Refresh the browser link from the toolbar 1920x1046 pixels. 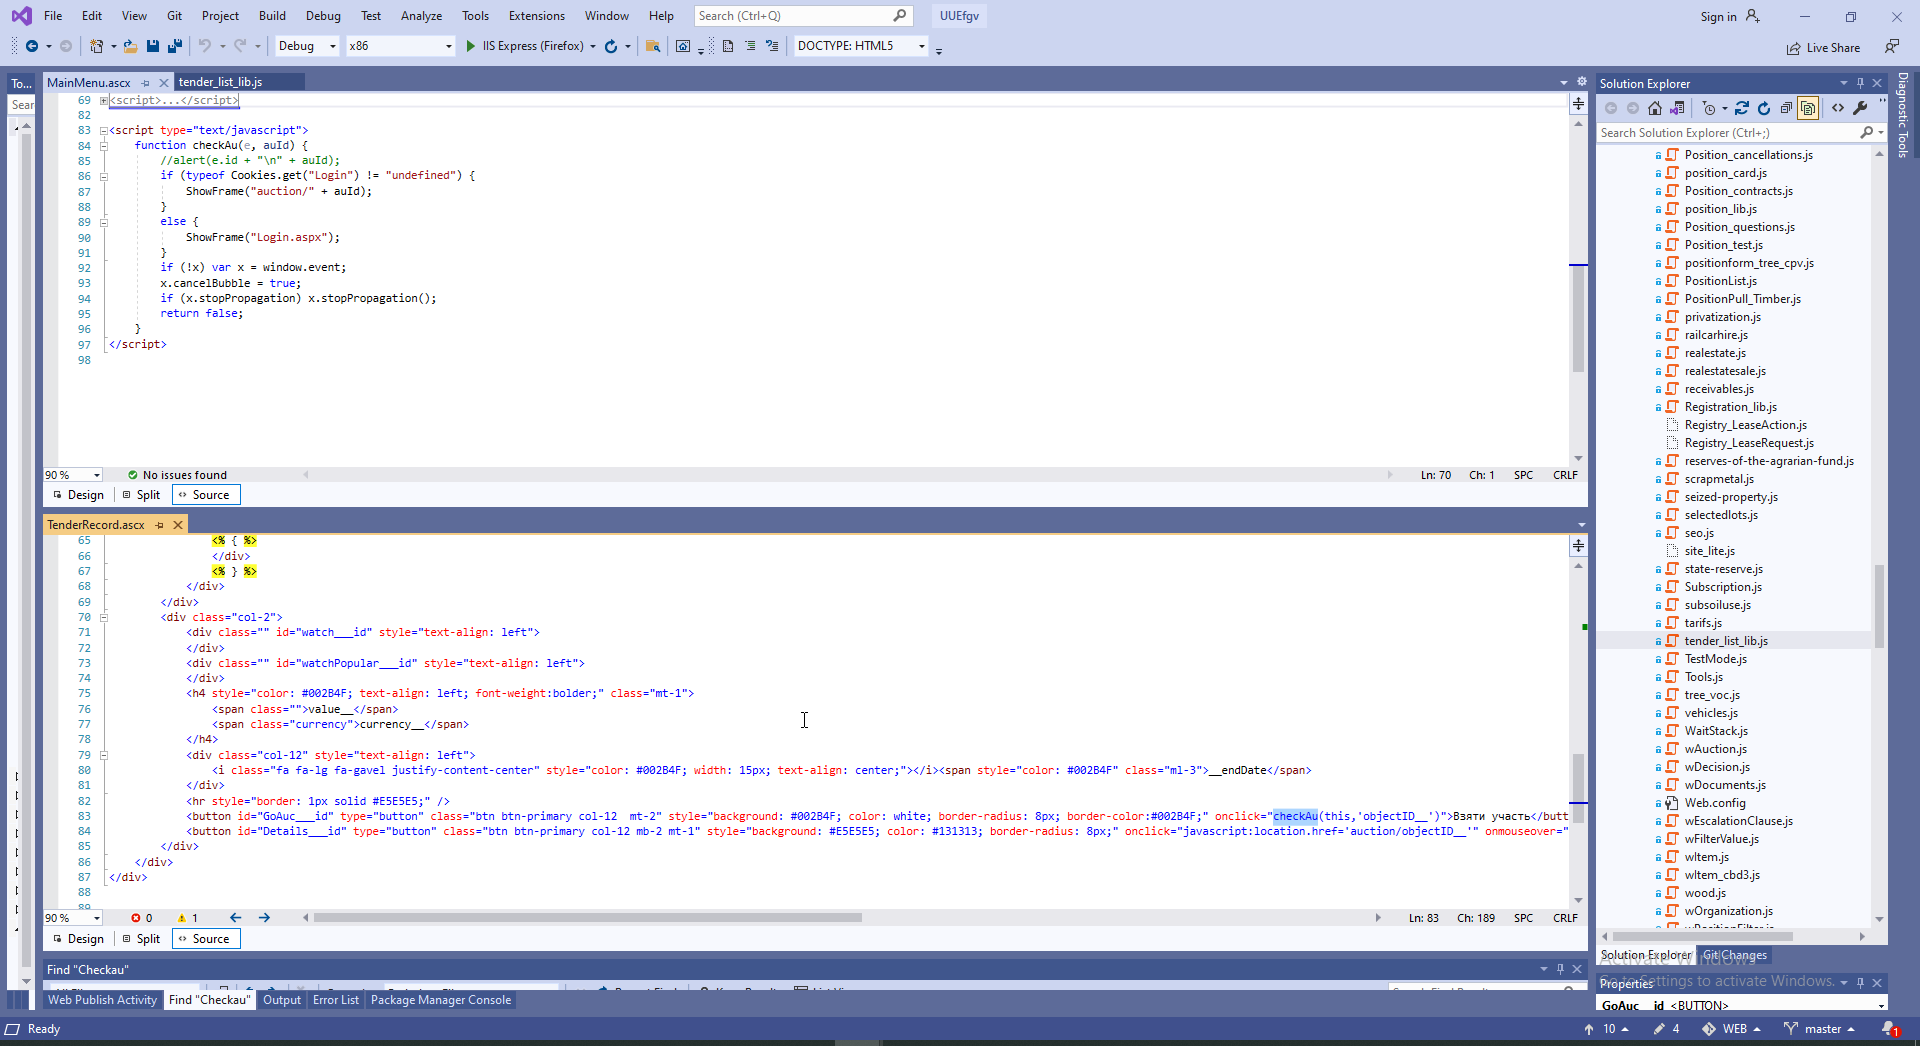point(611,46)
